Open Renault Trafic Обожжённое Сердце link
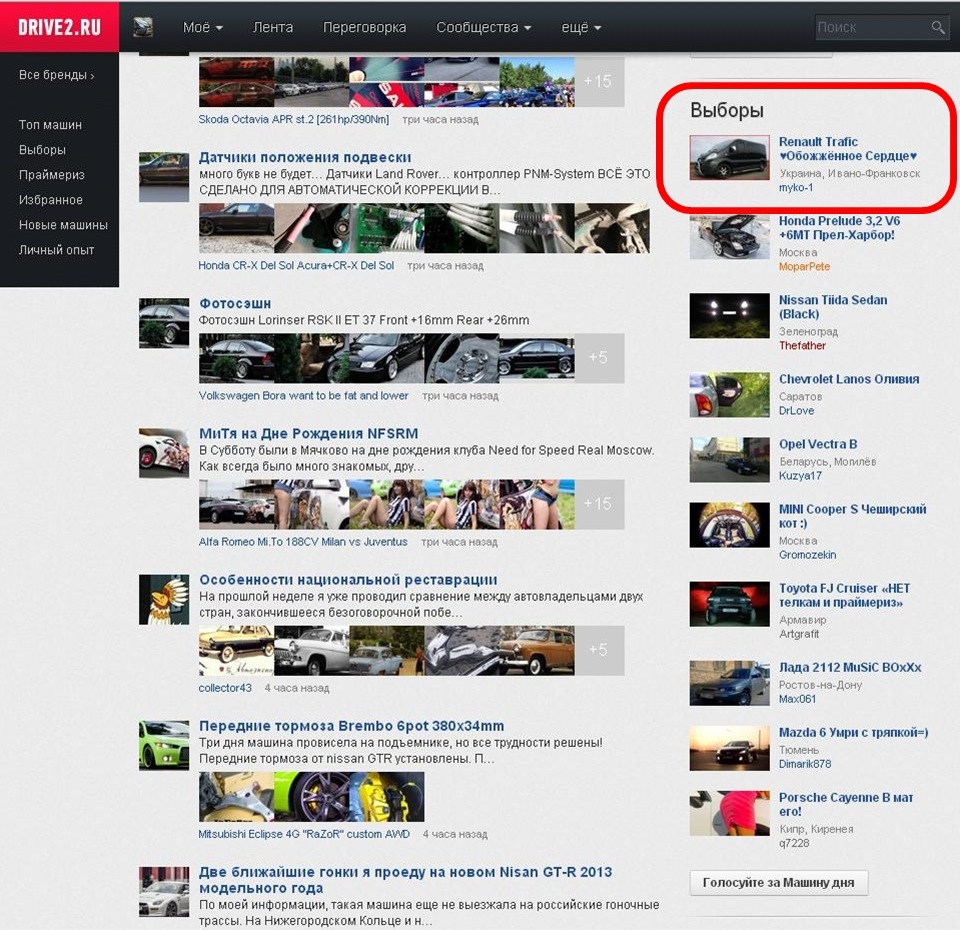The width and height of the screenshot is (960, 930). click(848, 149)
